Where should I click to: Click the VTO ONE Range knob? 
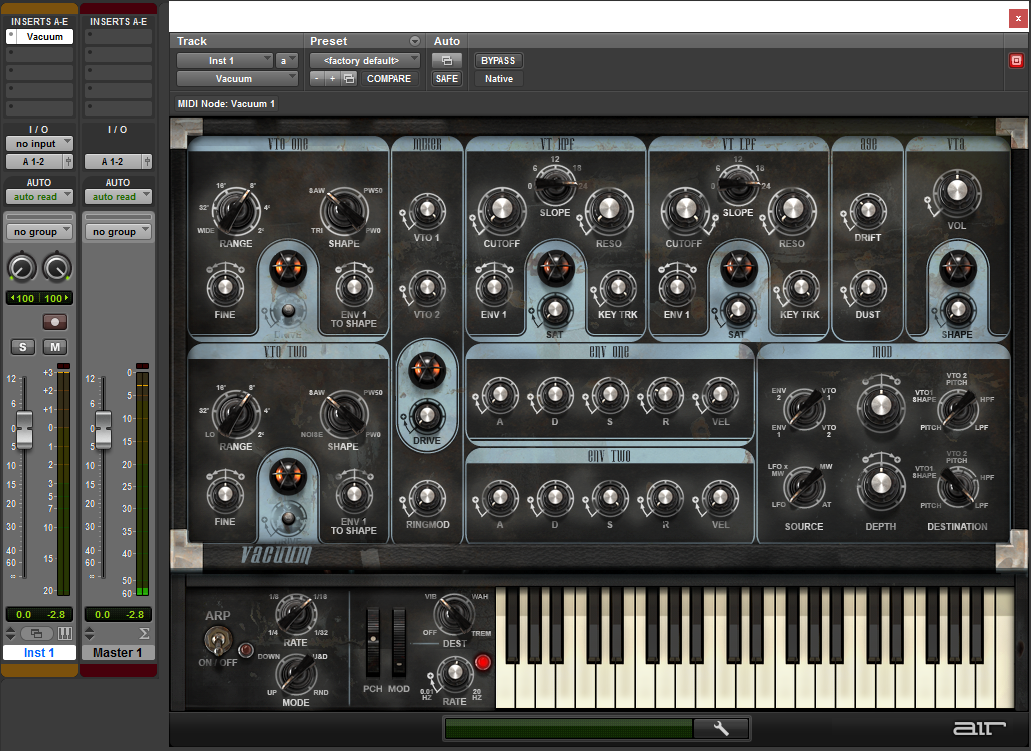[235, 211]
